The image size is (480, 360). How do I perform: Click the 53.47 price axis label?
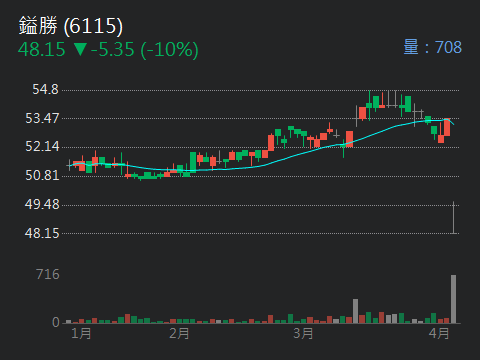pyautogui.click(x=42, y=118)
